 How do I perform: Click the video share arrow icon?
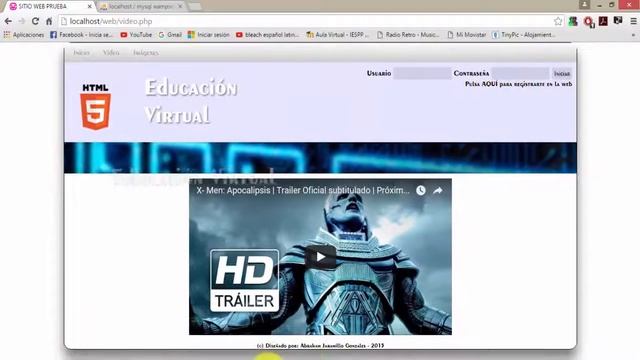click(x=438, y=190)
